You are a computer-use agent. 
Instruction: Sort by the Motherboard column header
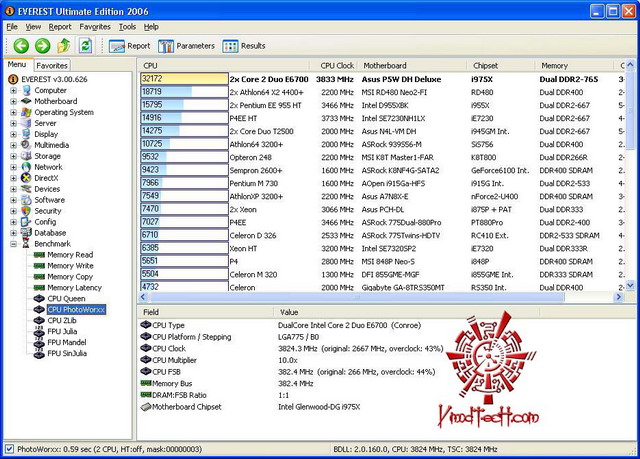coord(412,65)
